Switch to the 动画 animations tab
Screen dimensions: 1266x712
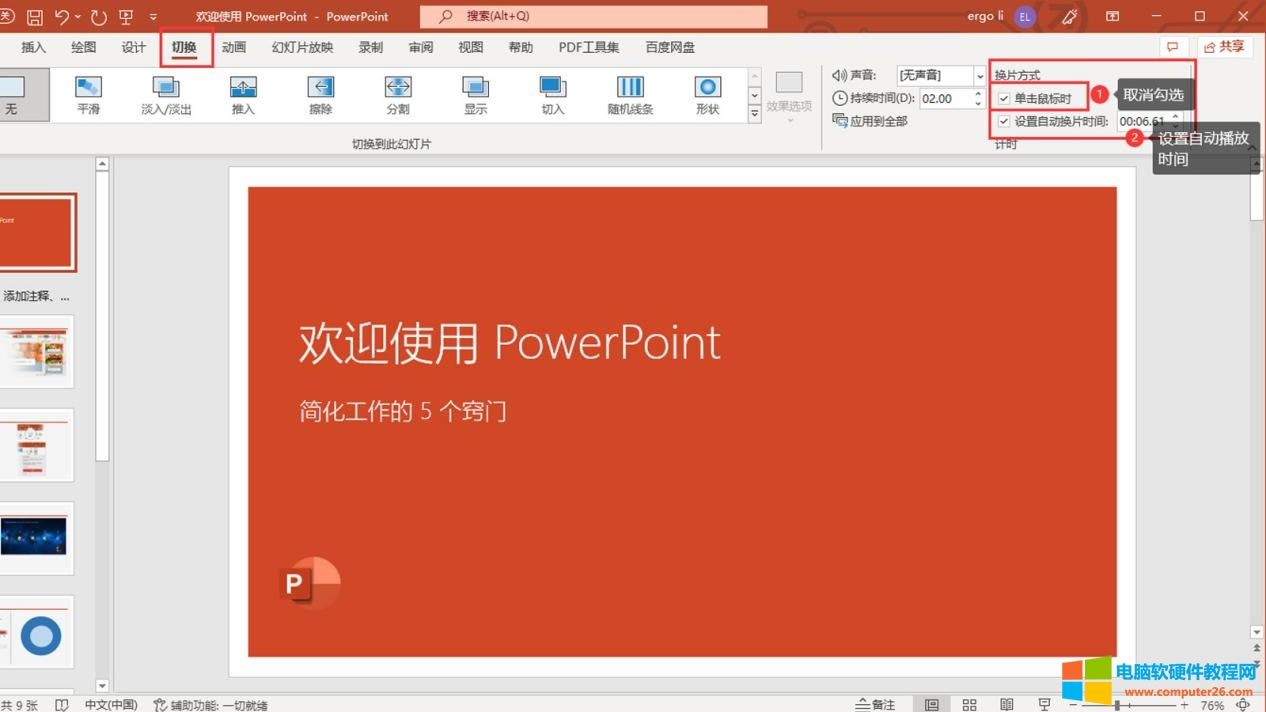[234, 47]
